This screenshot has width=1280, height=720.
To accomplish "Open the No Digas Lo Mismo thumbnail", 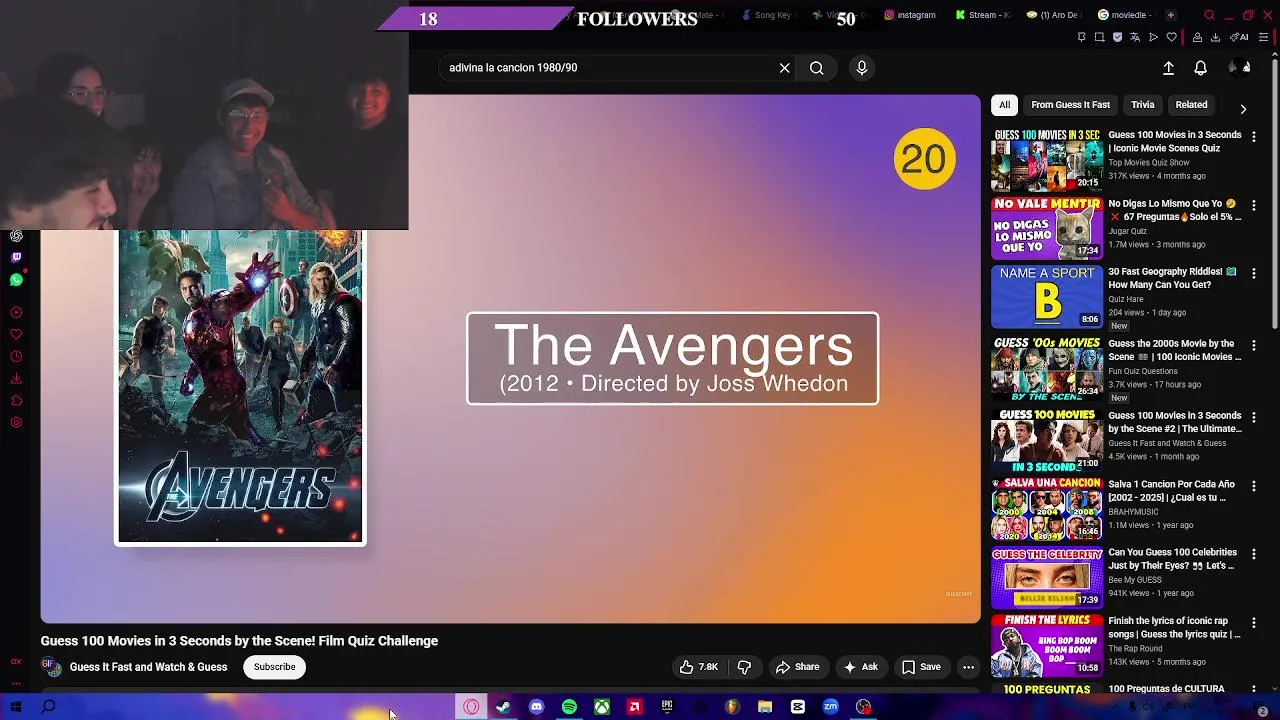I will (x=1046, y=228).
